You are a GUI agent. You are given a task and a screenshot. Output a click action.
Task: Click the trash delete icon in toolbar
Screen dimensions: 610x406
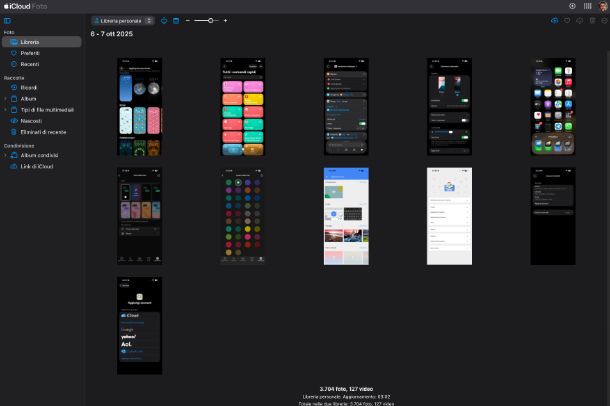591,20
